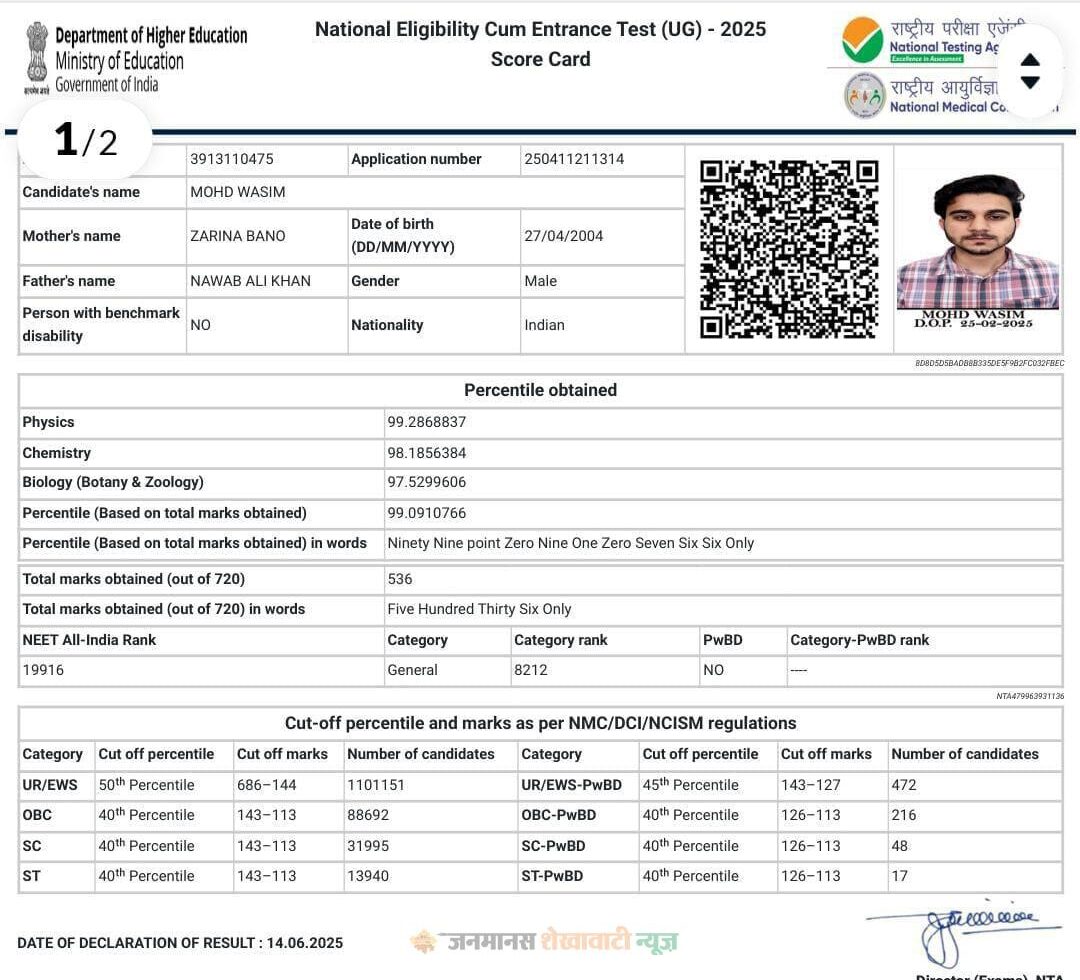Click roll number value 3913110475
1080x980 pixels.
click(231, 159)
